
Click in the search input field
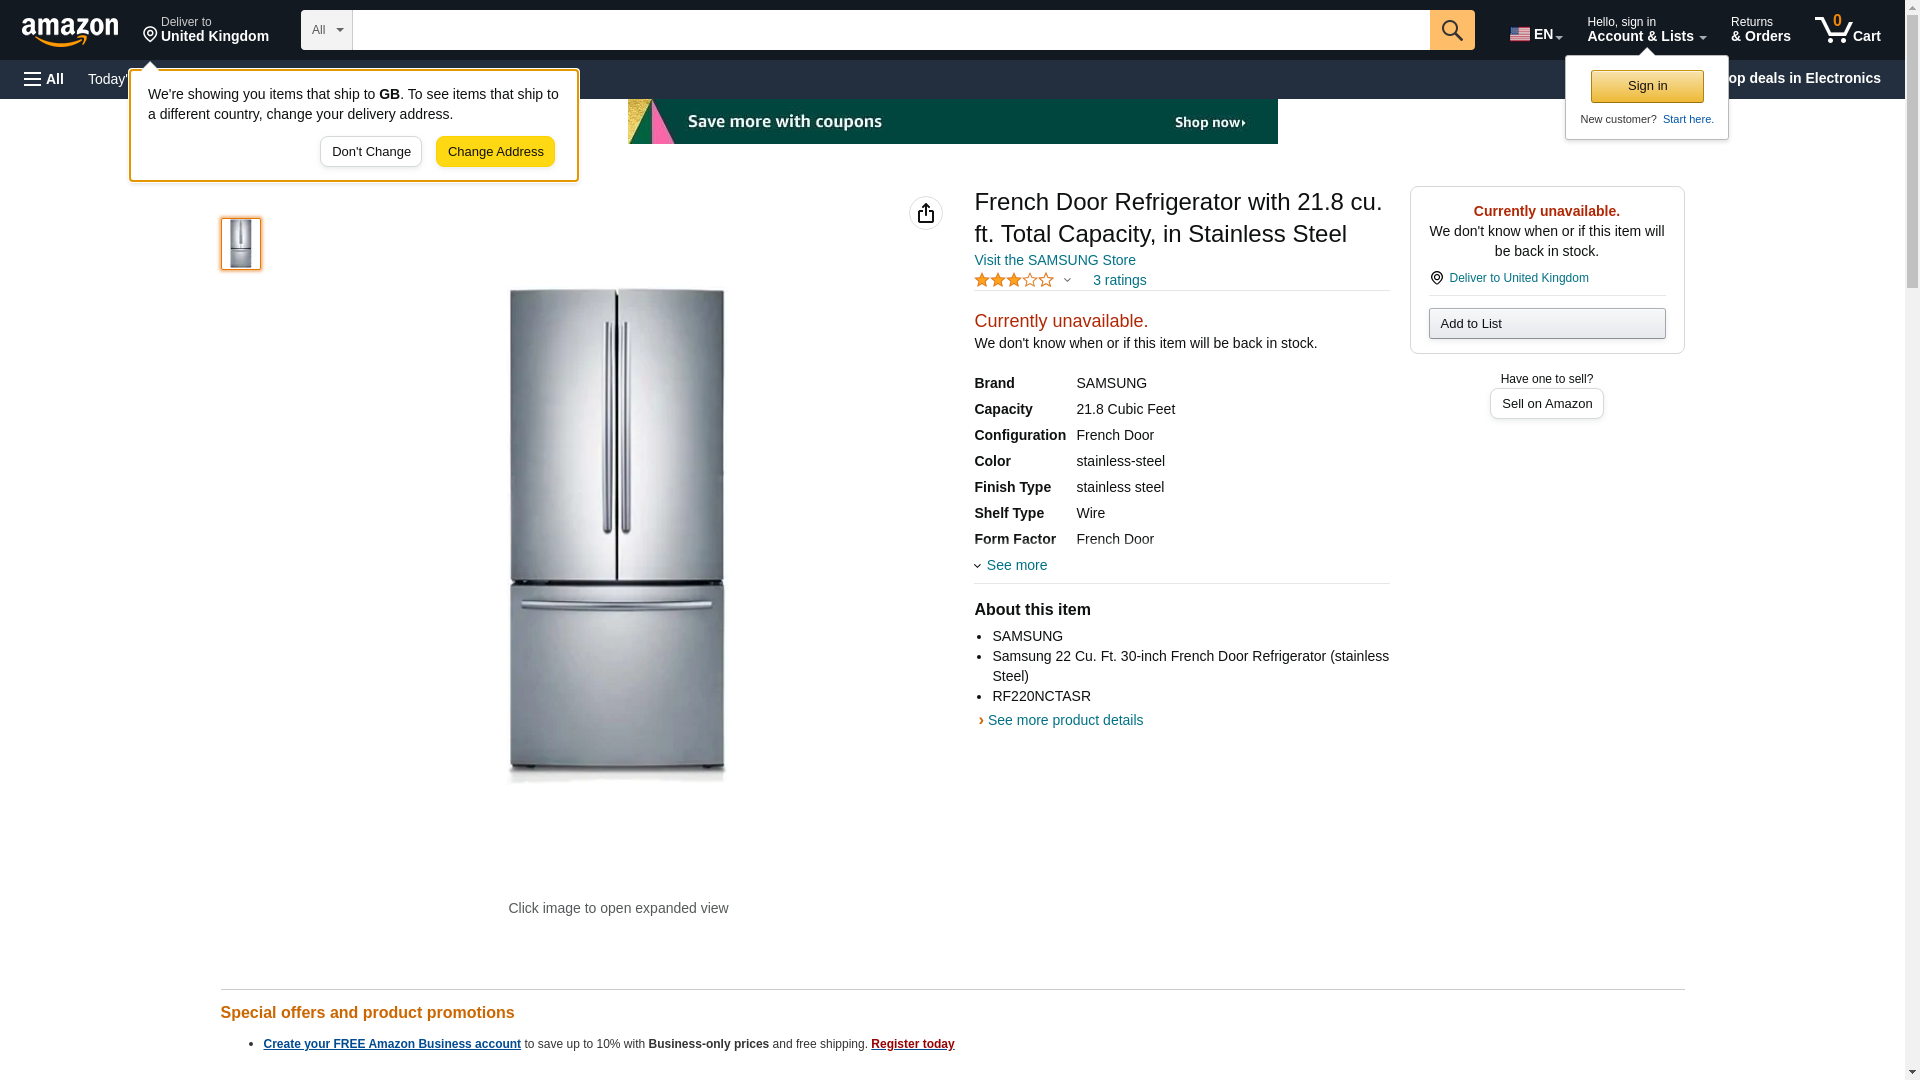890,30
